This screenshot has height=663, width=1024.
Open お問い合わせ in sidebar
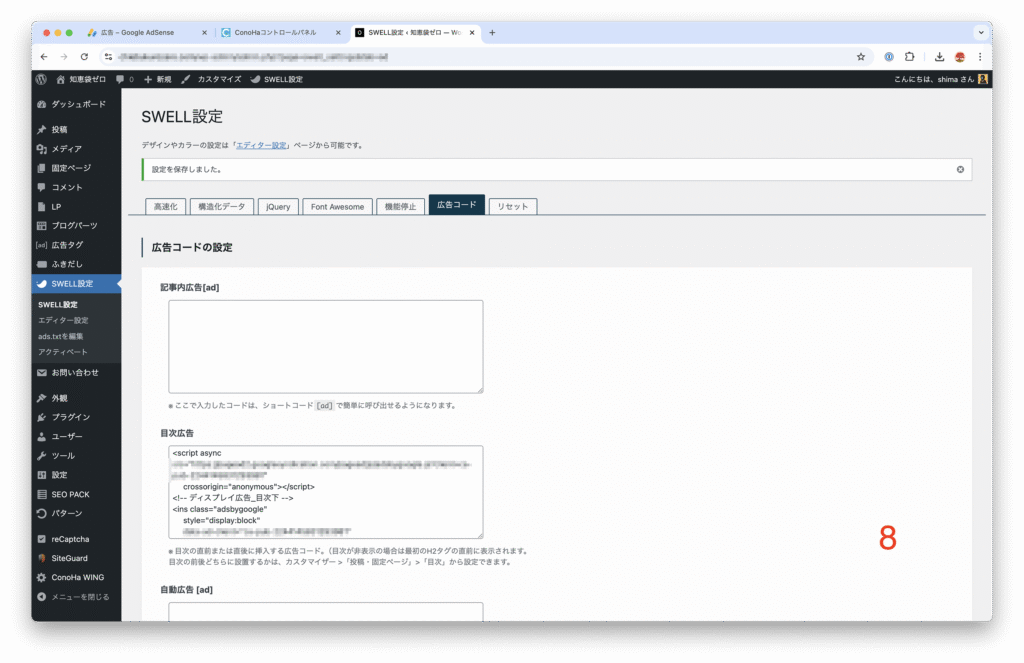tap(76, 372)
